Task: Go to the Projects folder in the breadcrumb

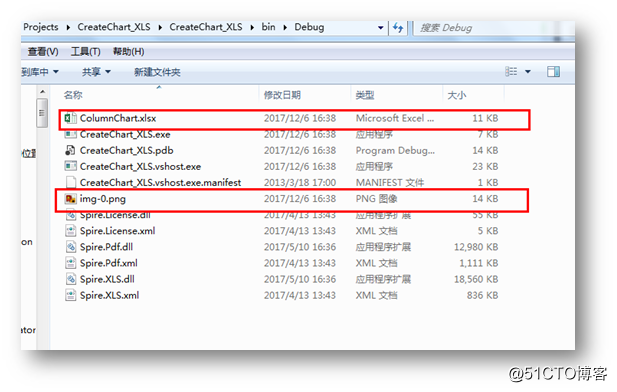Action: click(41, 27)
